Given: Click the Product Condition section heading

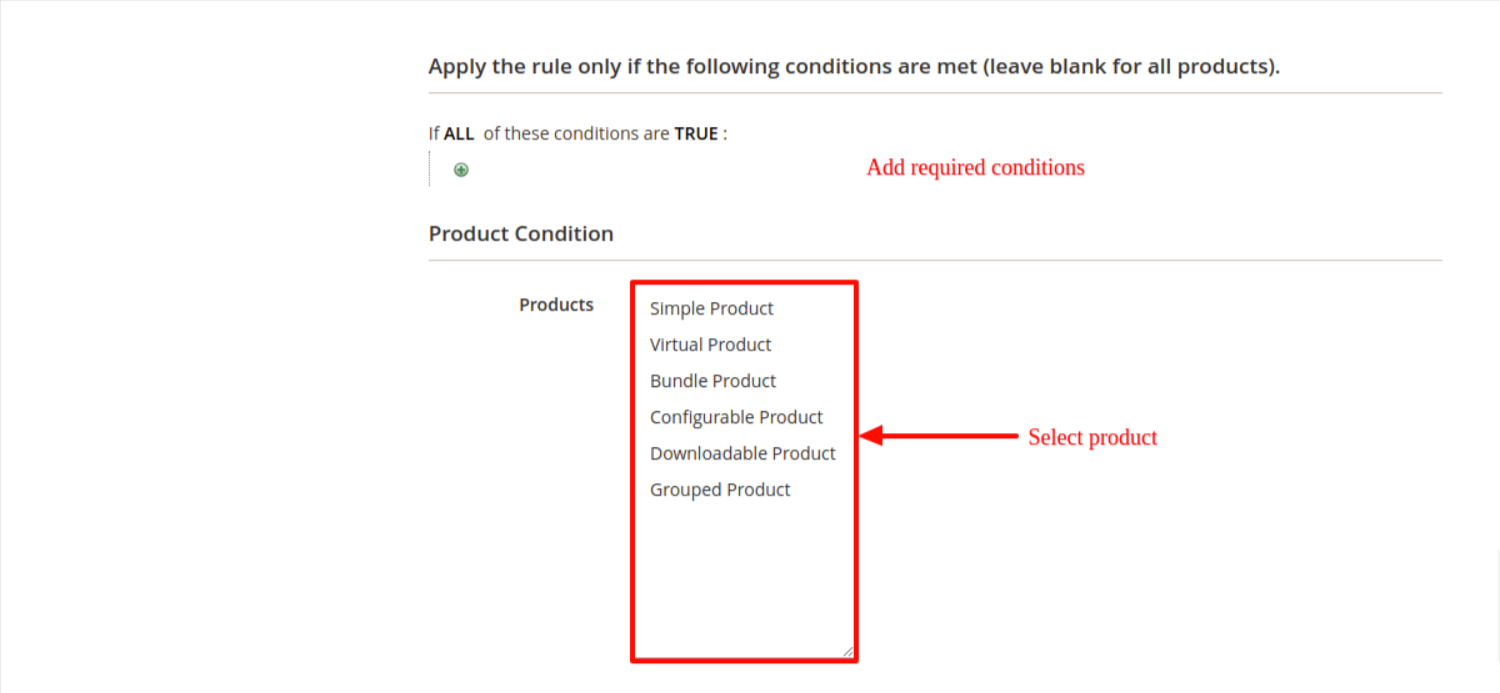Looking at the screenshot, I should tap(521, 234).
